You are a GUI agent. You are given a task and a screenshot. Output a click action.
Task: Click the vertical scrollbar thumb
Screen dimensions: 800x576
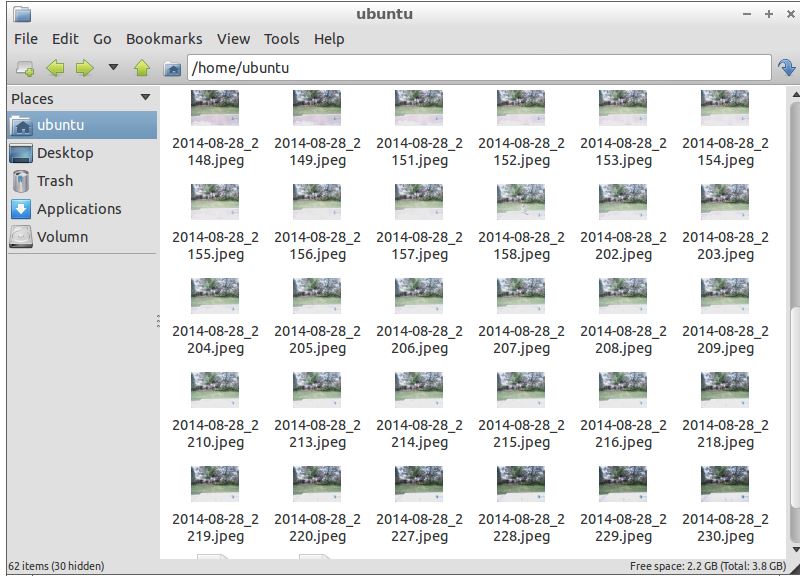[795, 408]
